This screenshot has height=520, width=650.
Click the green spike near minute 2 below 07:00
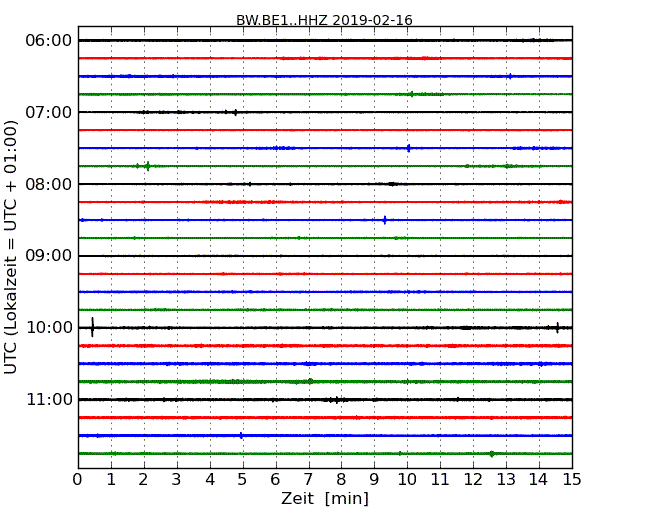tap(148, 166)
